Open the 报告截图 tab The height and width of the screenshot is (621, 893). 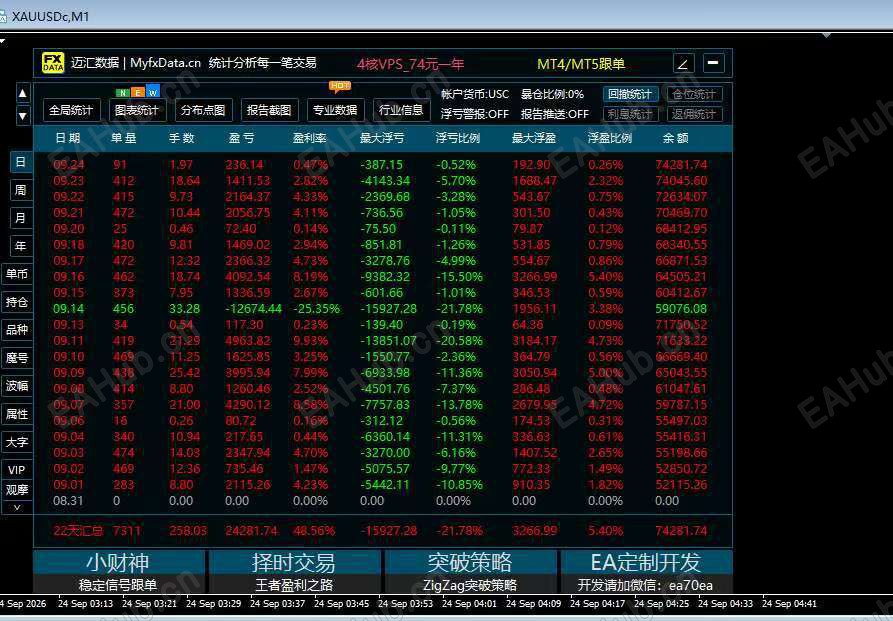click(269, 110)
